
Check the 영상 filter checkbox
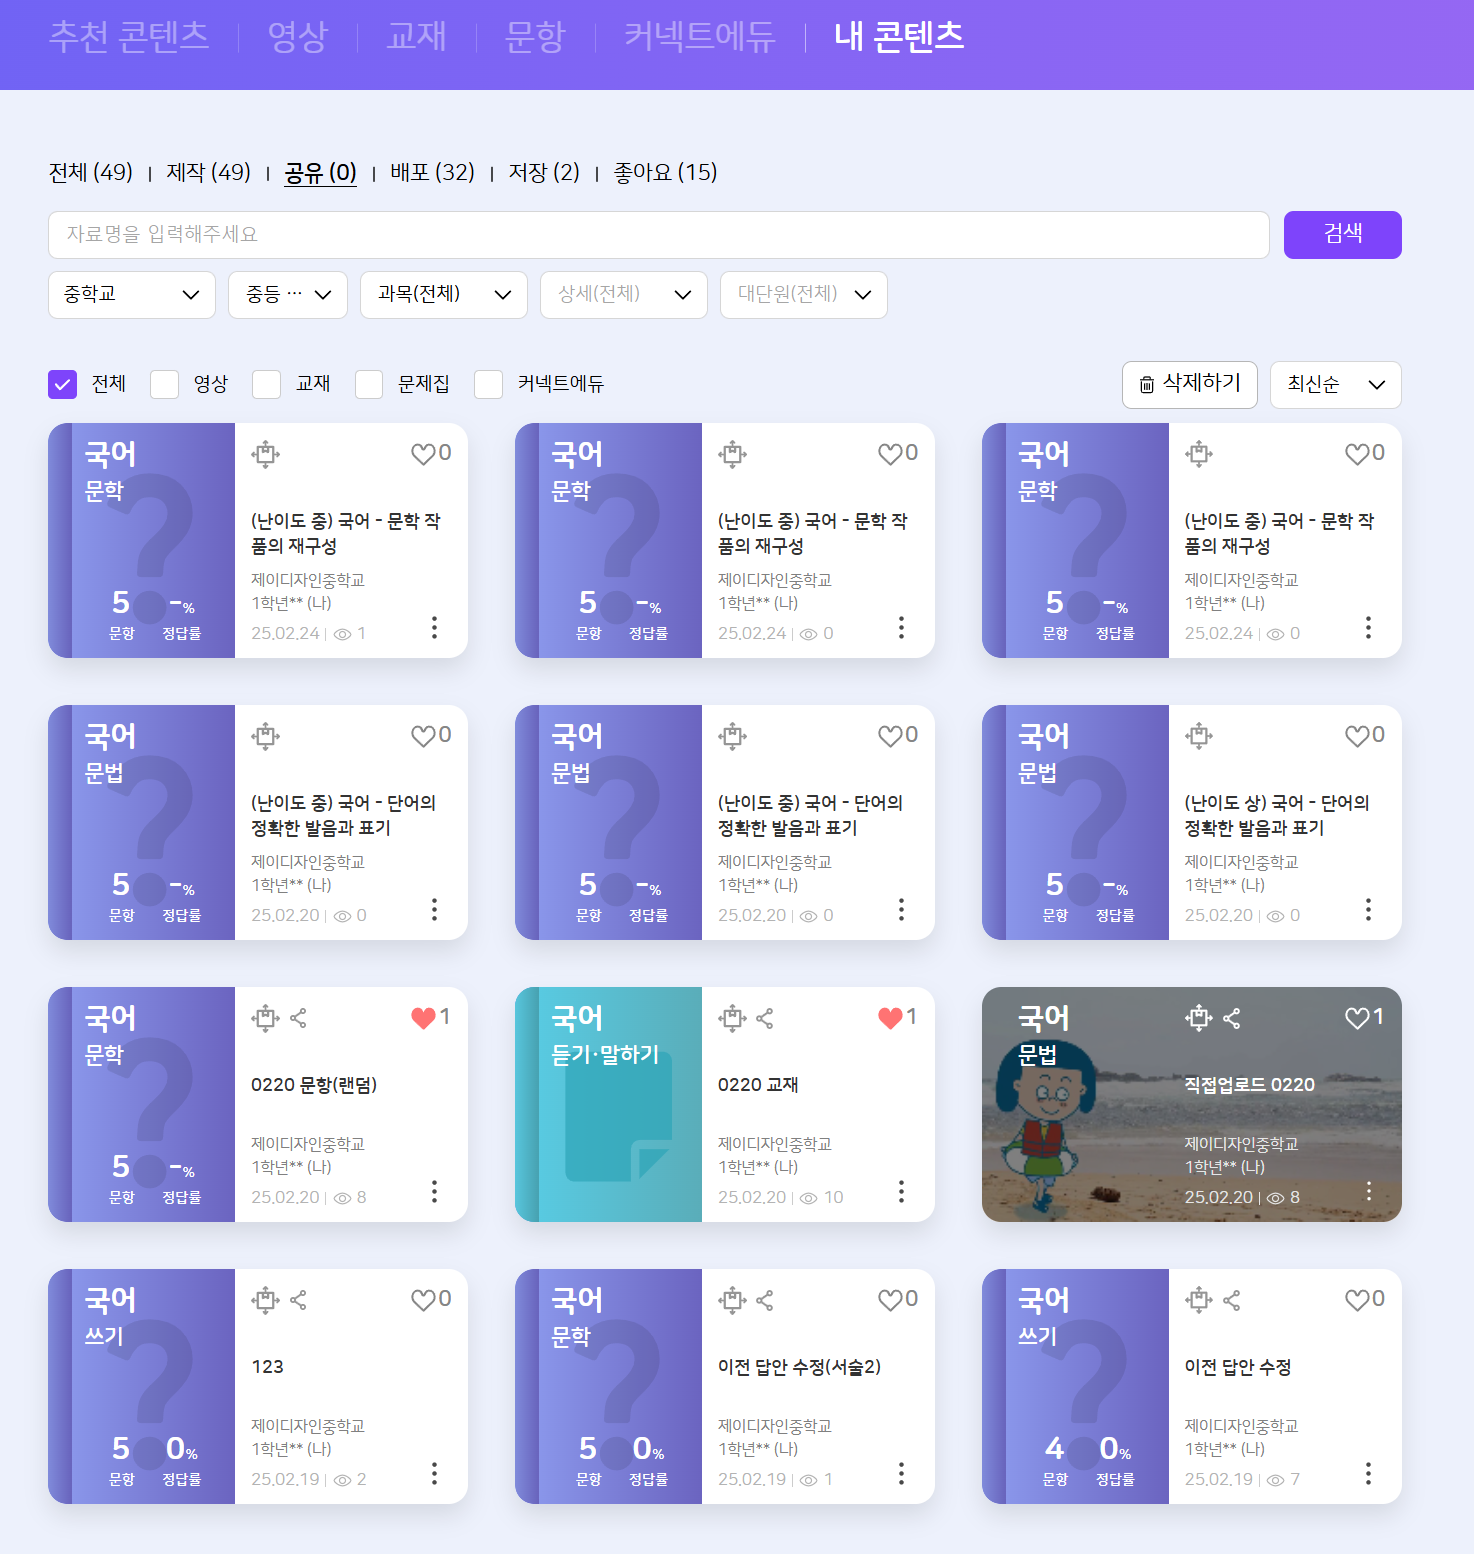tap(165, 384)
